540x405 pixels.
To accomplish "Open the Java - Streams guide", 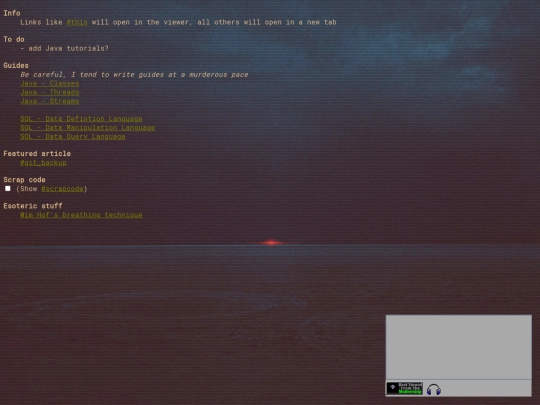I will coord(50,101).
